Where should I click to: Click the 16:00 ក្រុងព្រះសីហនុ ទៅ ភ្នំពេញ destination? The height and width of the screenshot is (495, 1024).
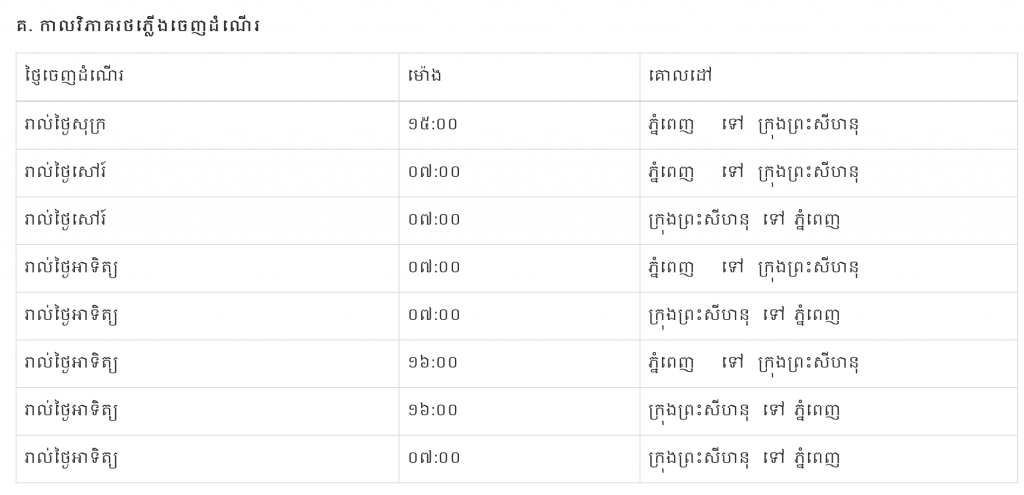click(x=743, y=410)
